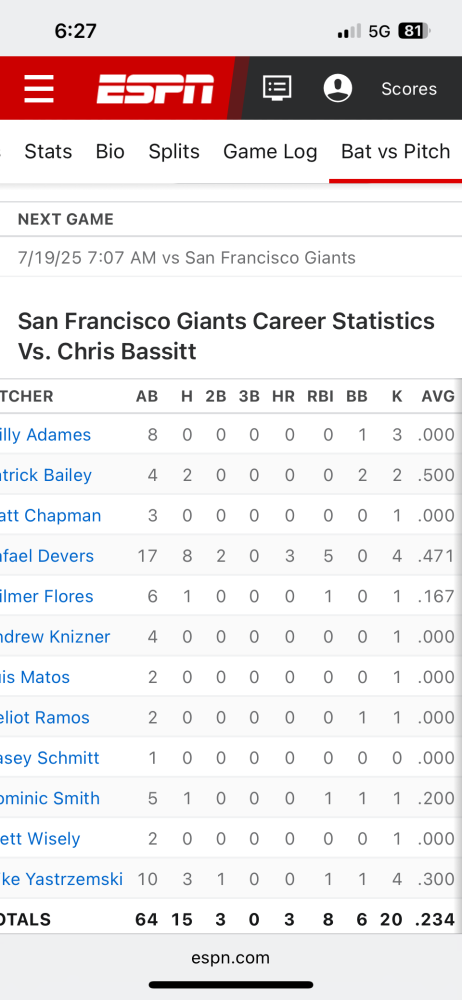The width and height of the screenshot is (462, 1000).
Task: Tap the AVG column header
Action: pyautogui.click(x=438, y=396)
